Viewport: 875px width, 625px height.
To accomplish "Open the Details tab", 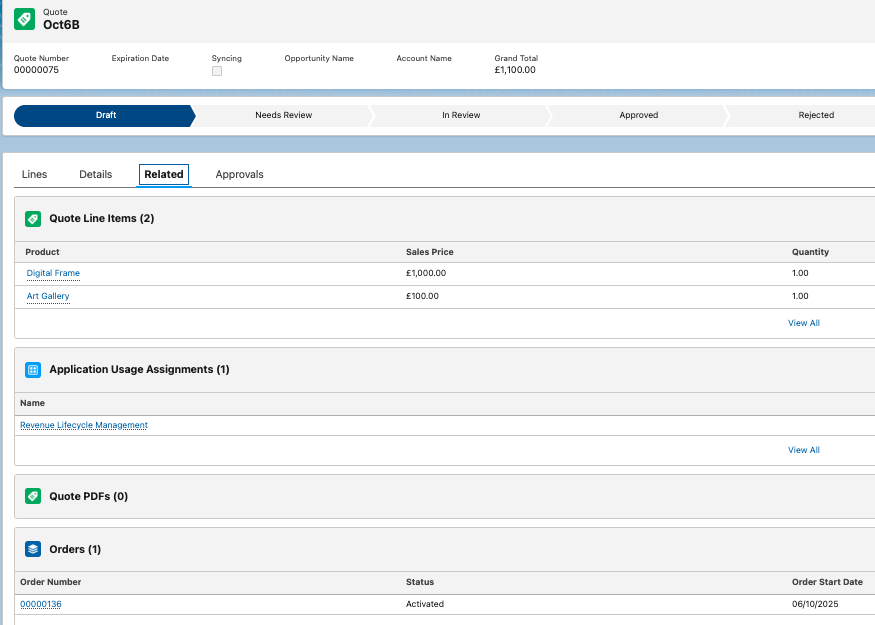I will click(96, 174).
